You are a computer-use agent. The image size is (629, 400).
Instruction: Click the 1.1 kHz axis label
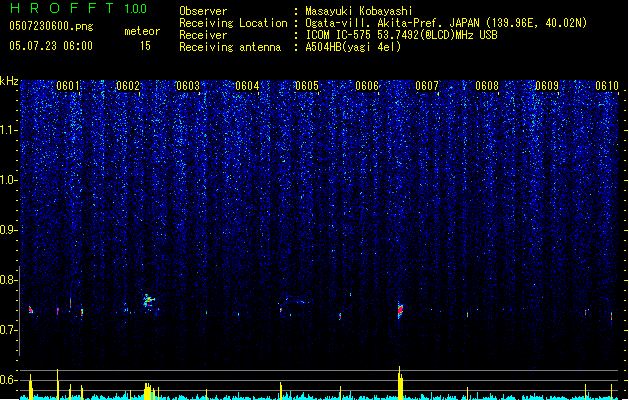tap(9, 130)
